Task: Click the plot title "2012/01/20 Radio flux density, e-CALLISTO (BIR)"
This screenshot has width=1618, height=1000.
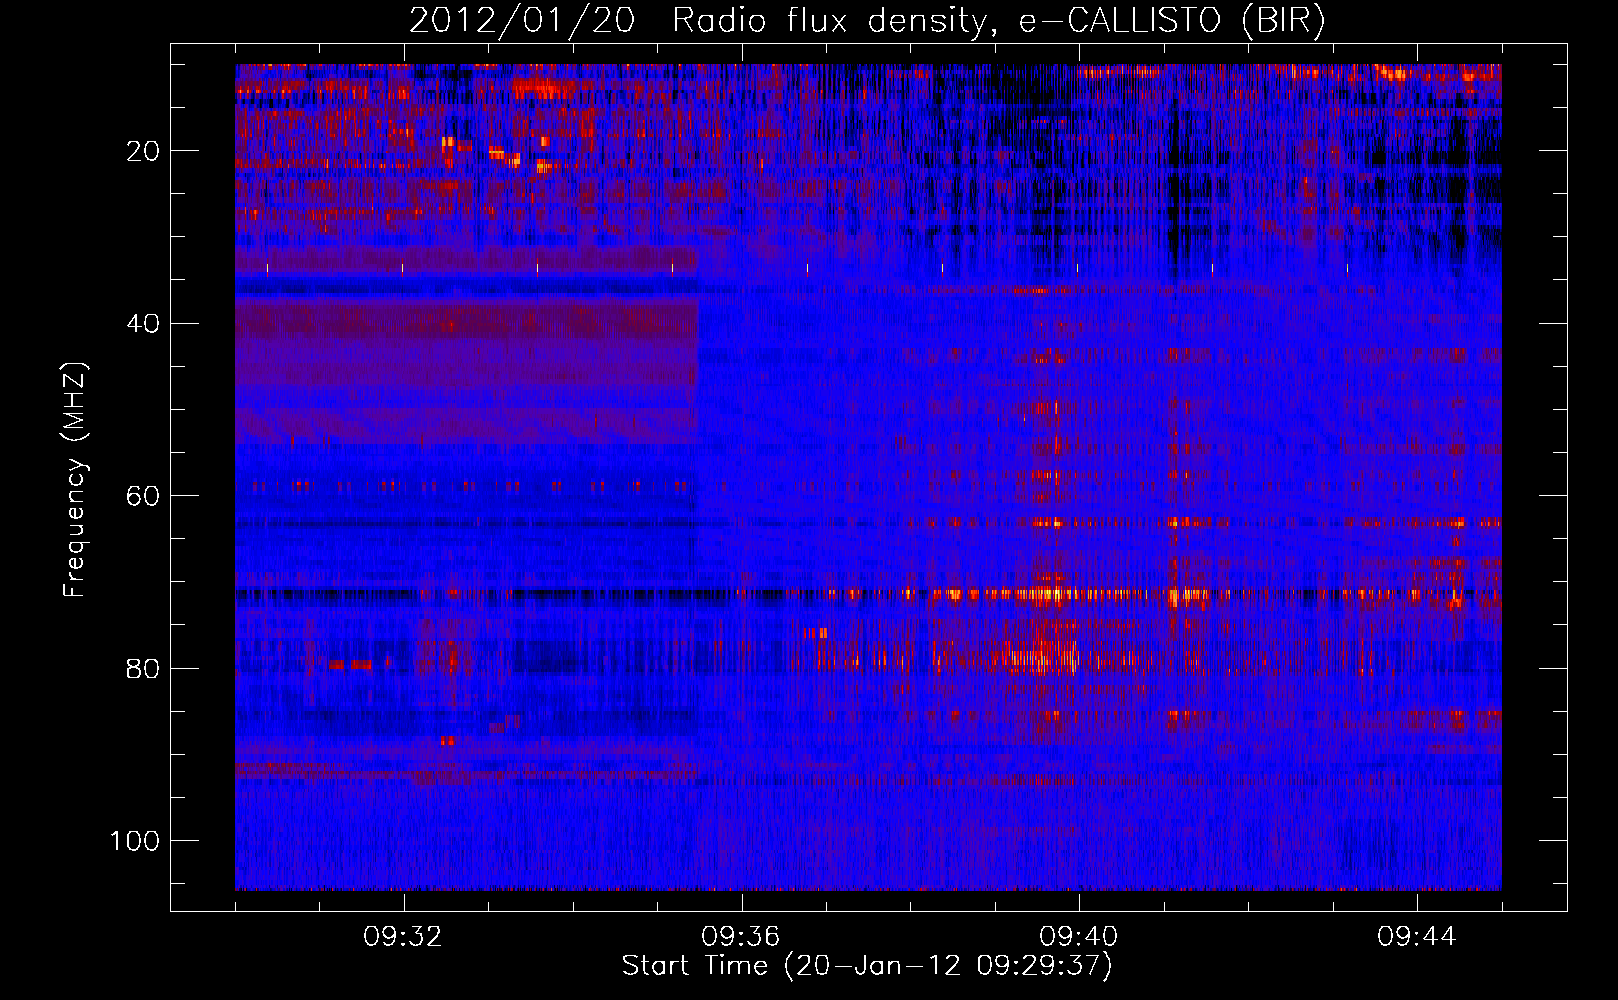Action: click(867, 21)
